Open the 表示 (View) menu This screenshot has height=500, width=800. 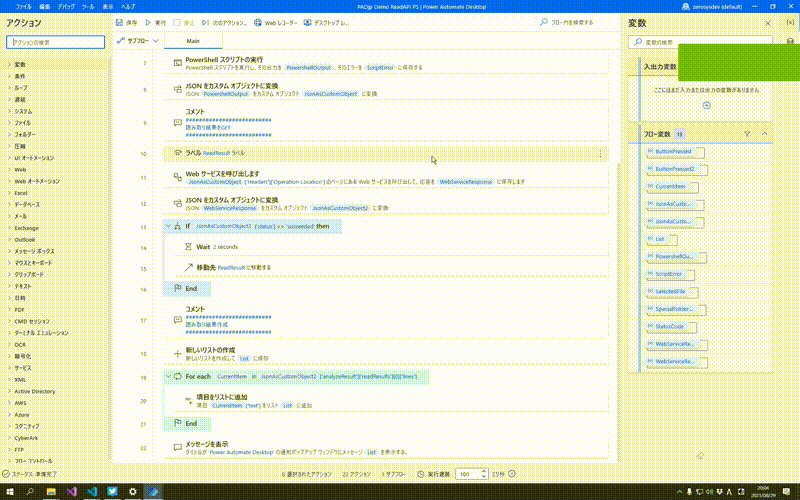(108, 7)
